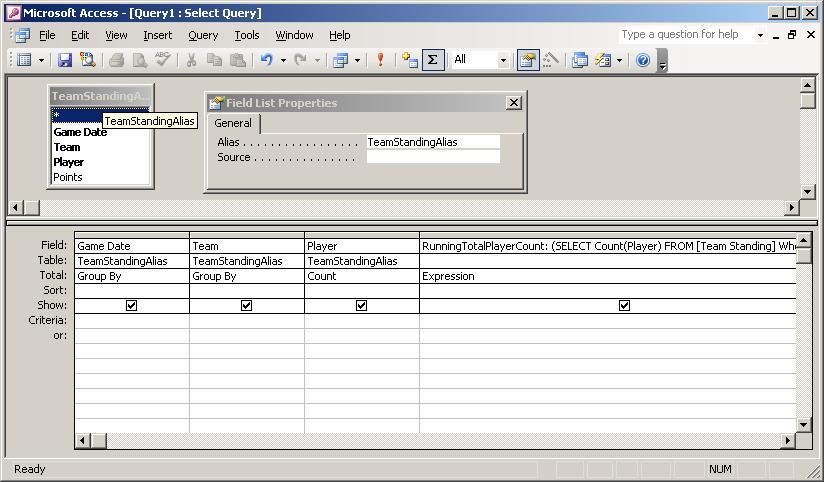Open the Edit menu

click(x=80, y=35)
